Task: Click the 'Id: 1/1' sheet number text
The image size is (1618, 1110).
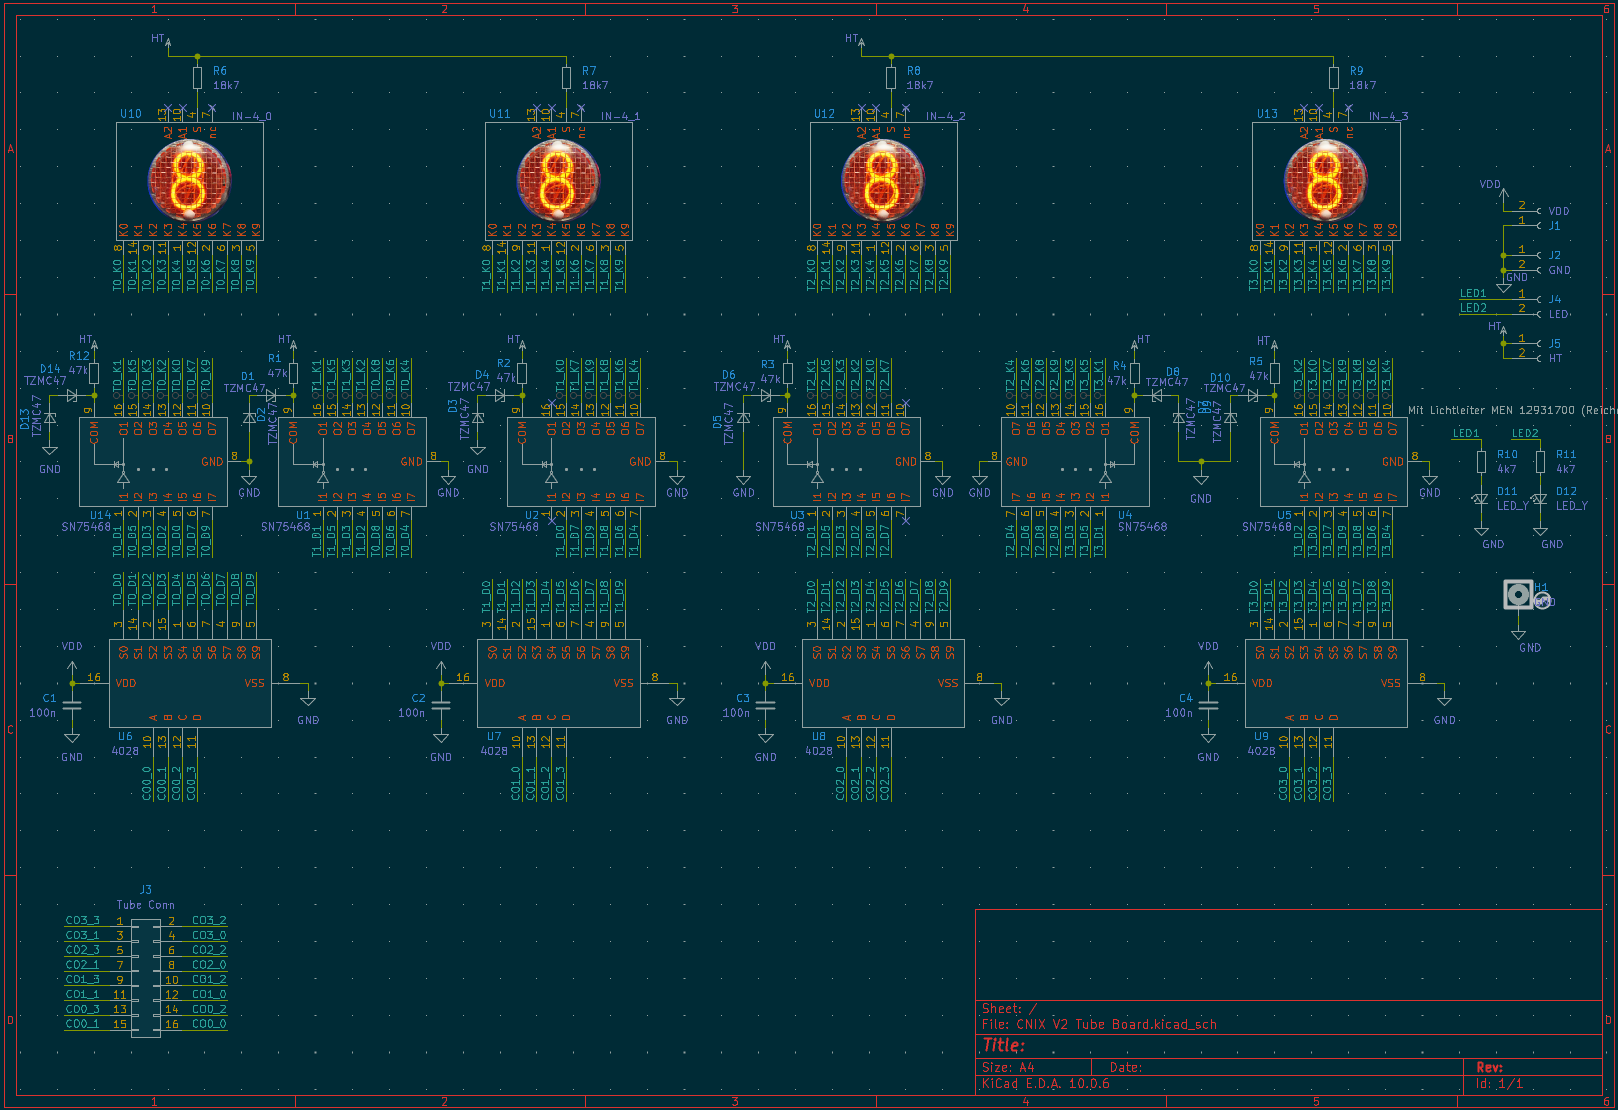Action: [1500, 1083]
